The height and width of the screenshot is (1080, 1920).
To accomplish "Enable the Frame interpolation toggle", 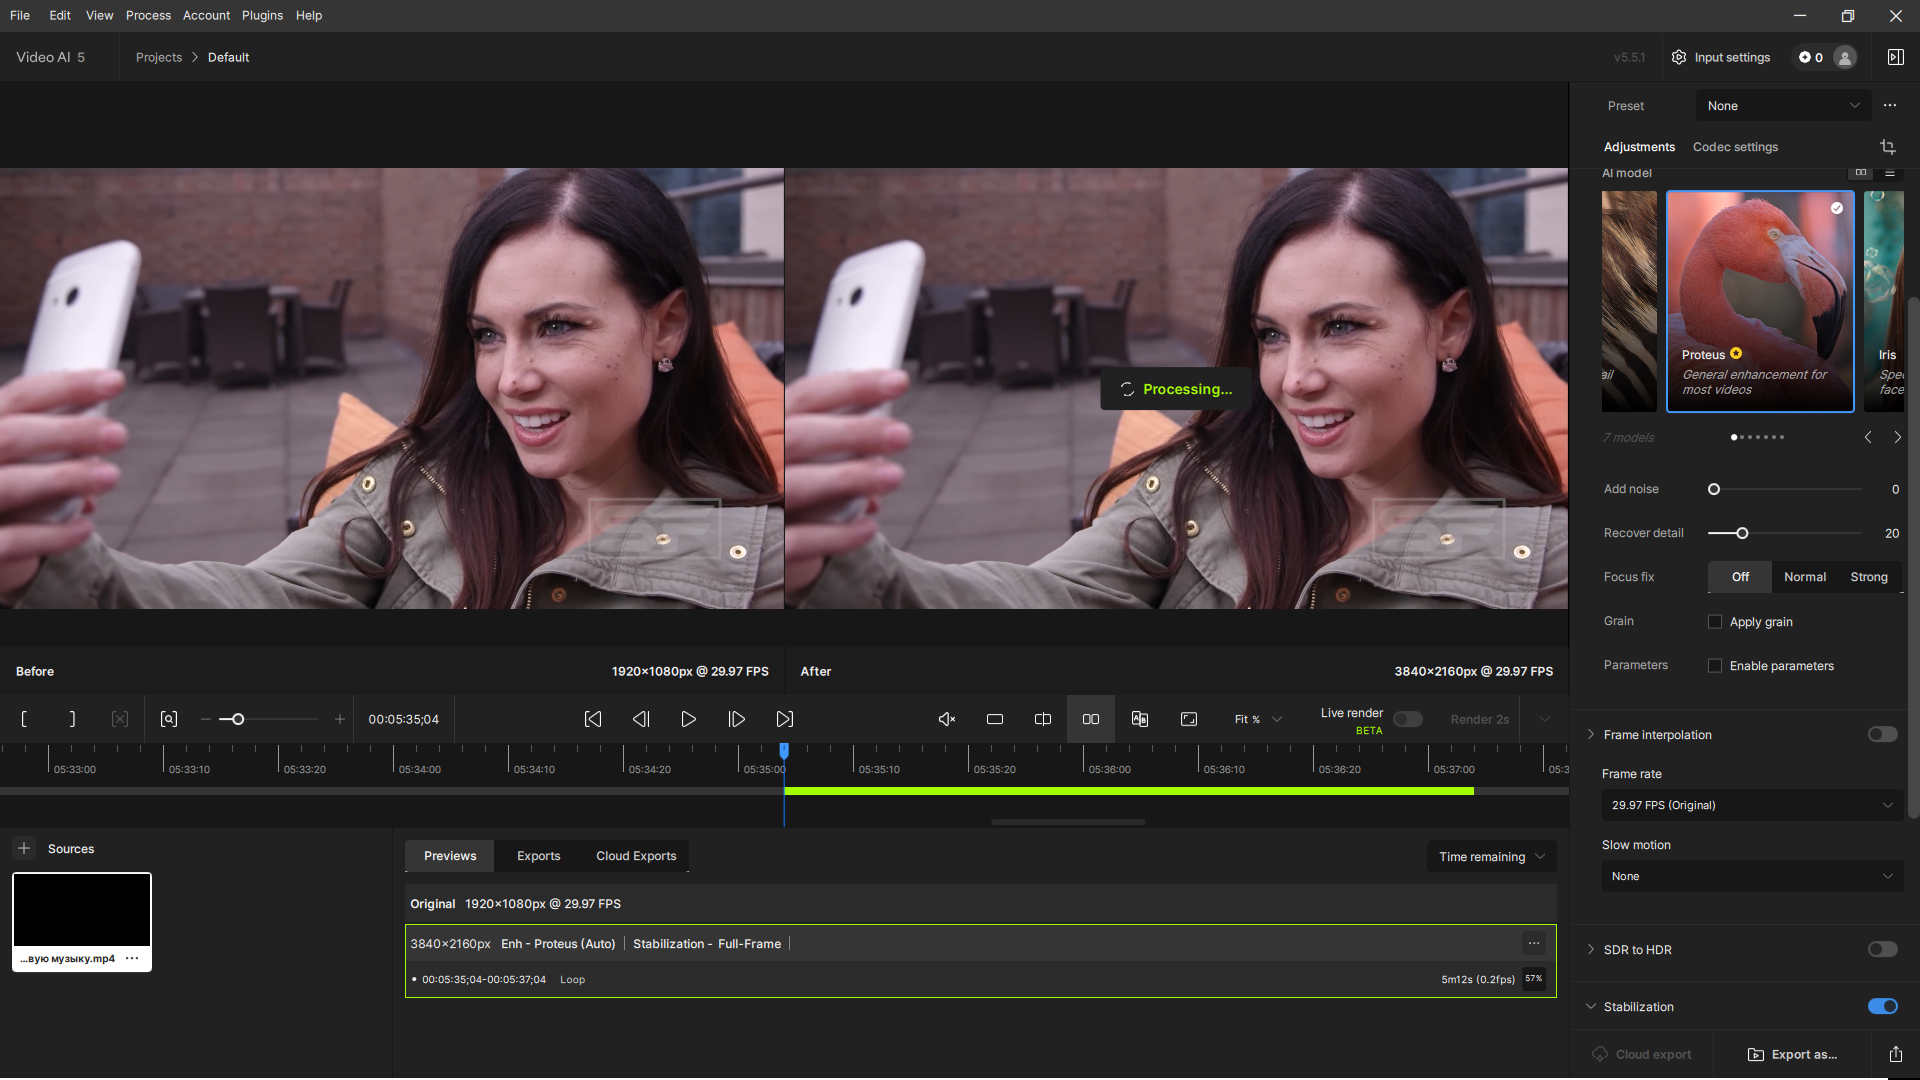I will [1882, 735].
